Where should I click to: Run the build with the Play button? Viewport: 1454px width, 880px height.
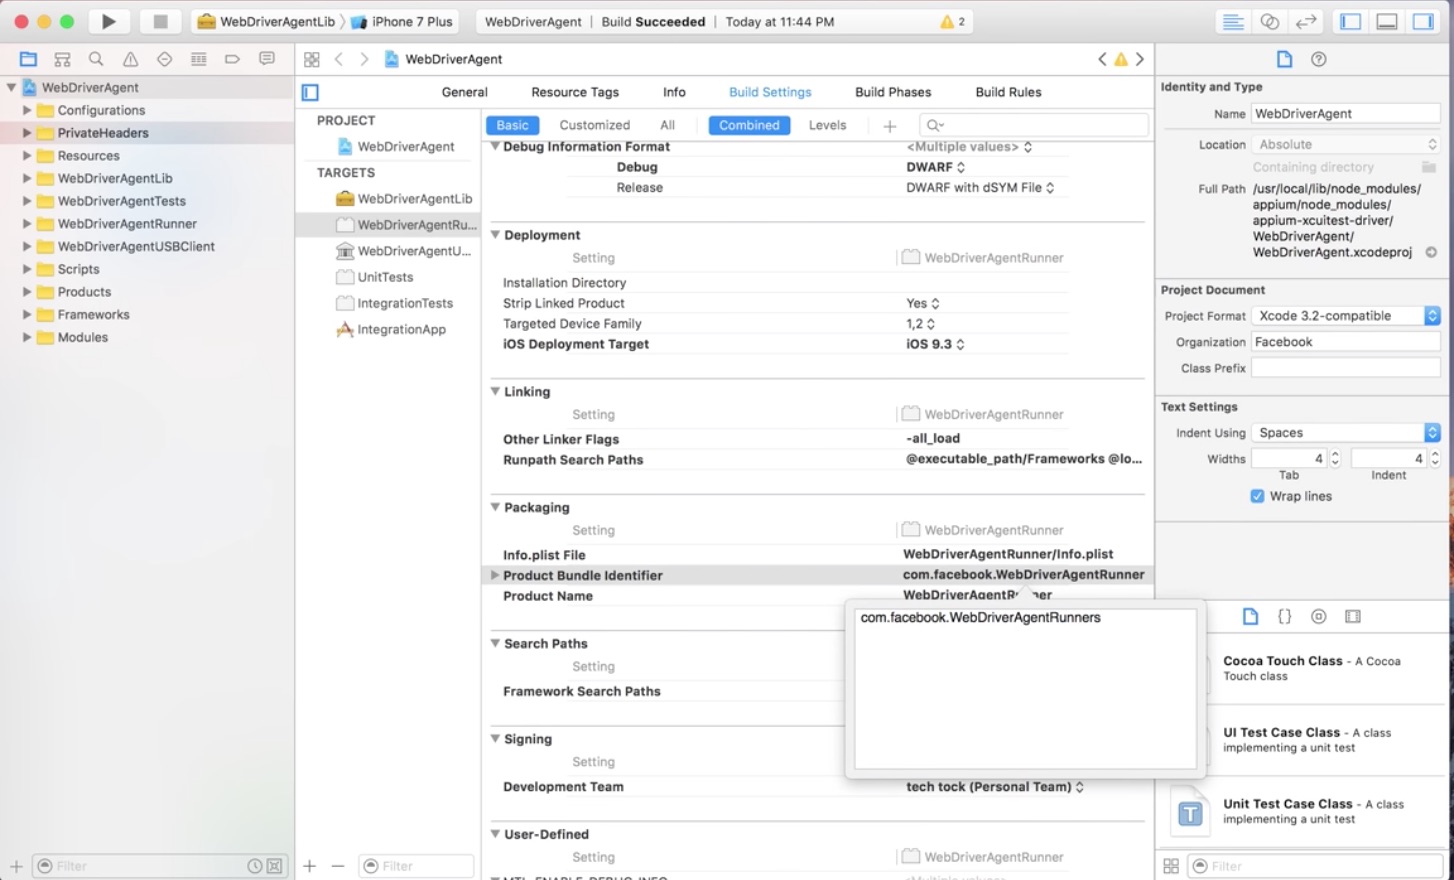[108, 21]
